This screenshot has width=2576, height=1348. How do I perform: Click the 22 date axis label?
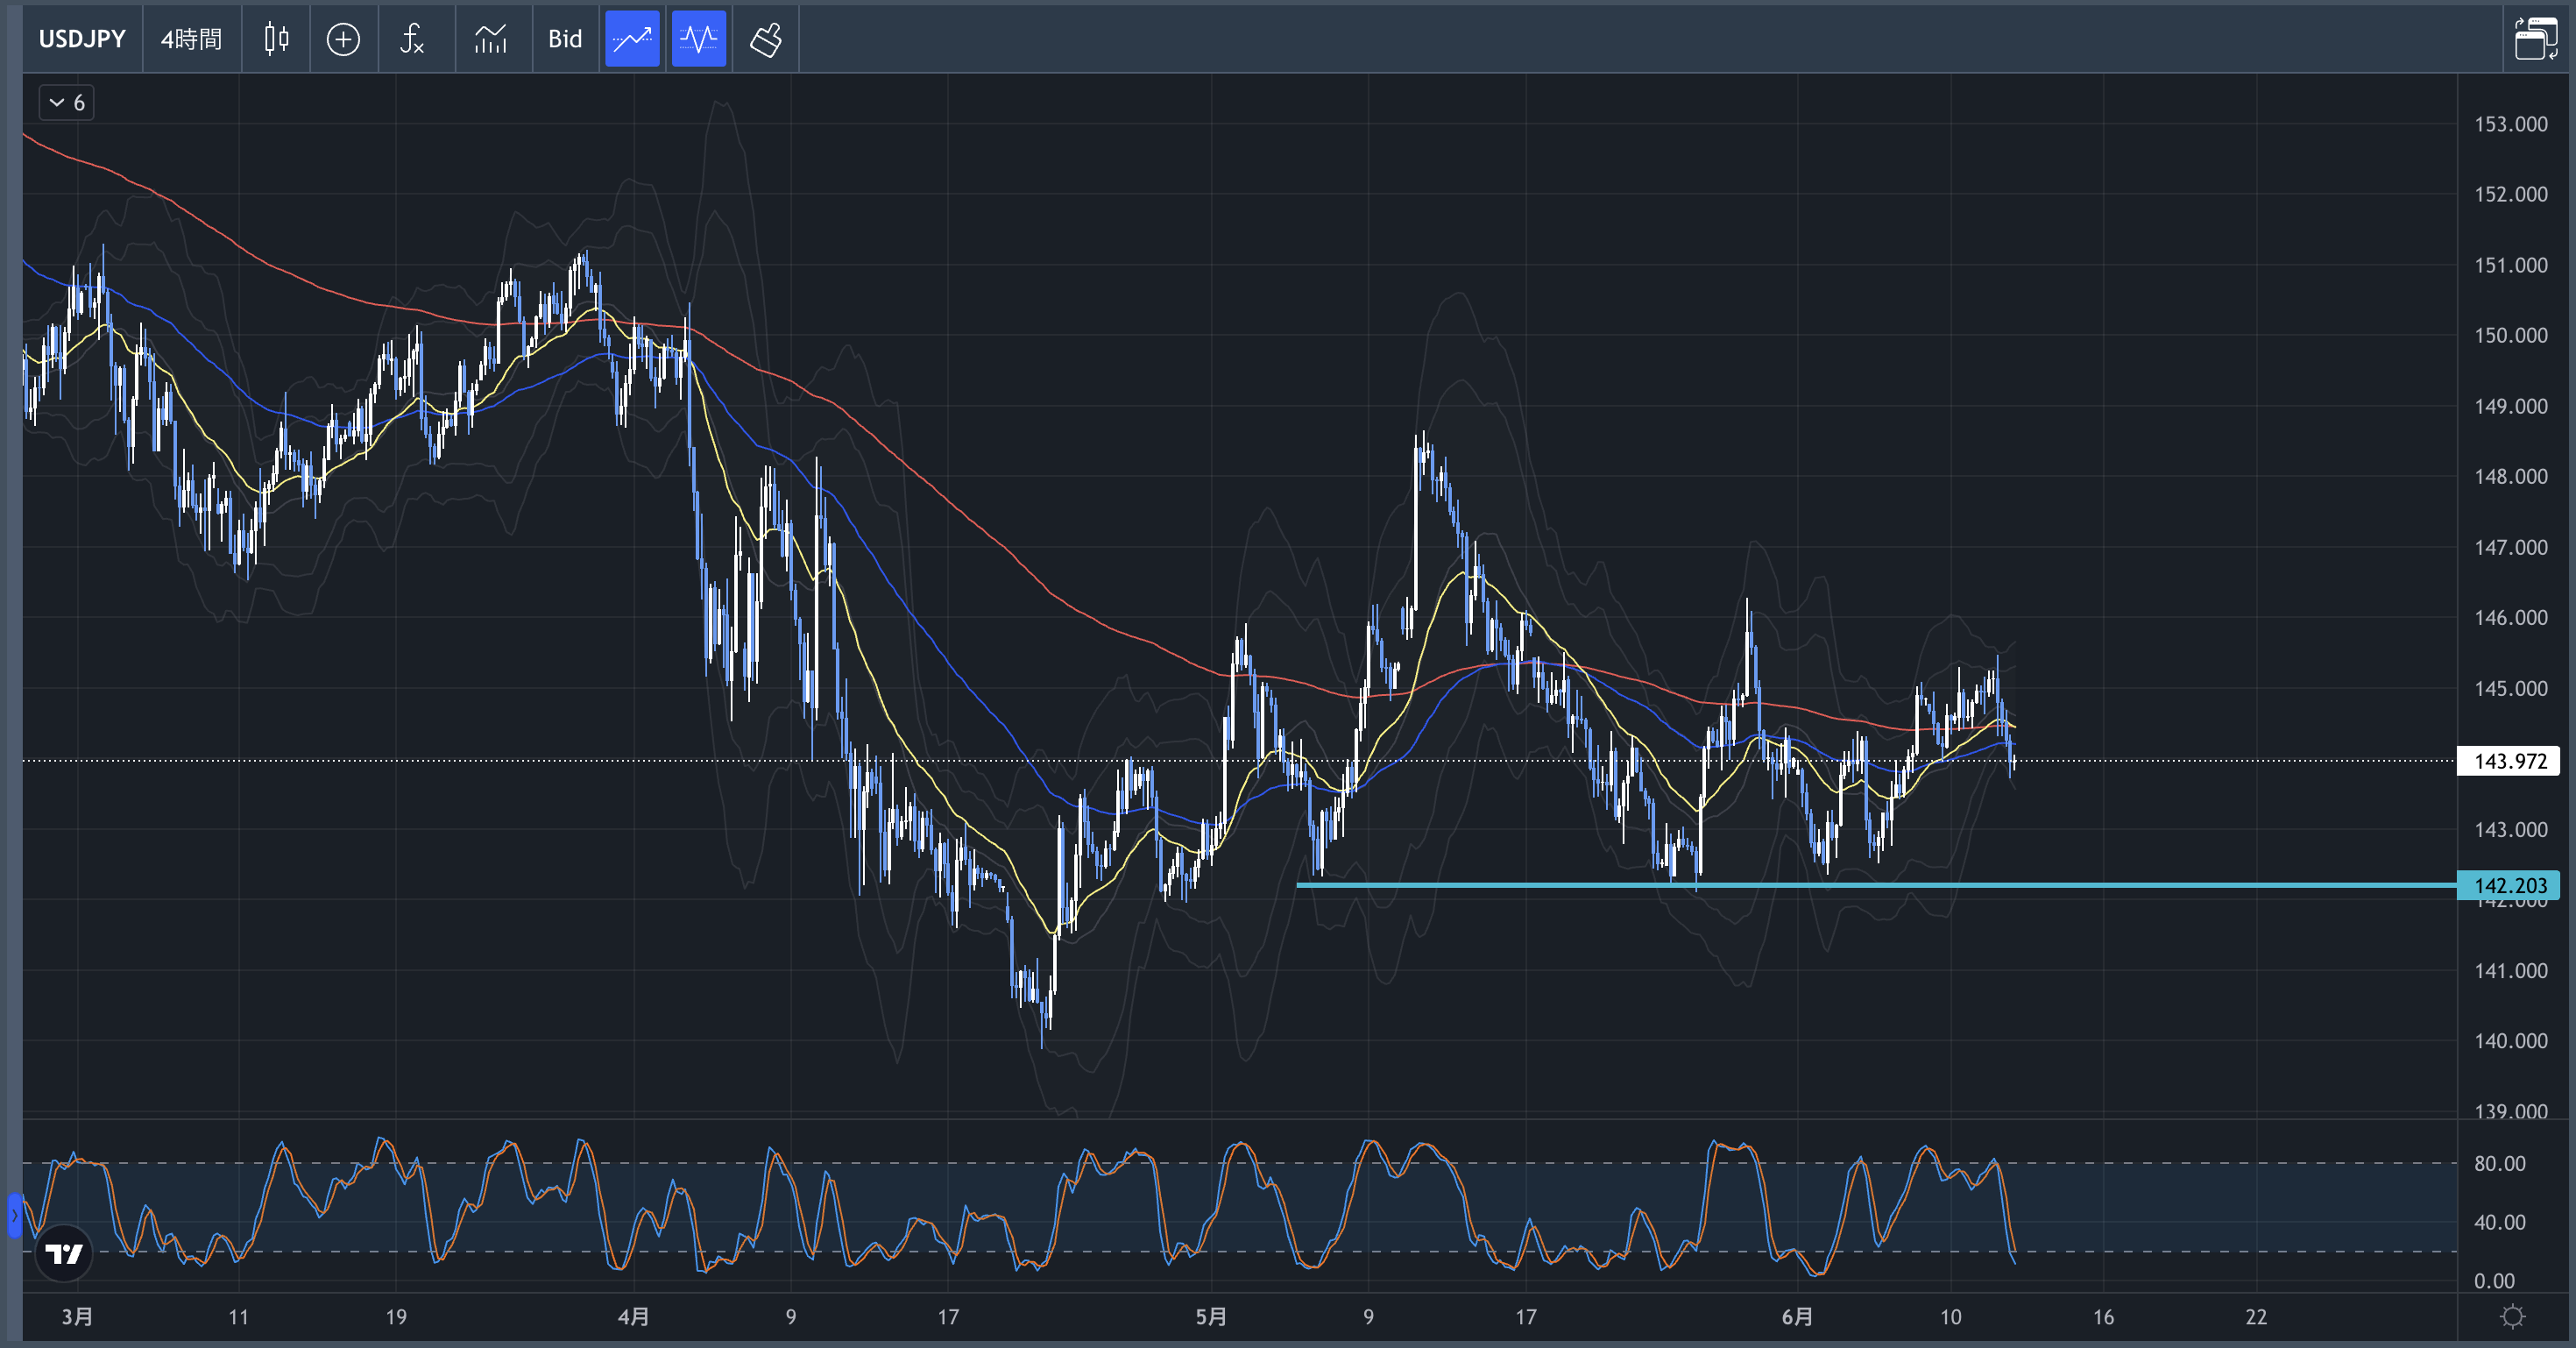[2256, 1316]
